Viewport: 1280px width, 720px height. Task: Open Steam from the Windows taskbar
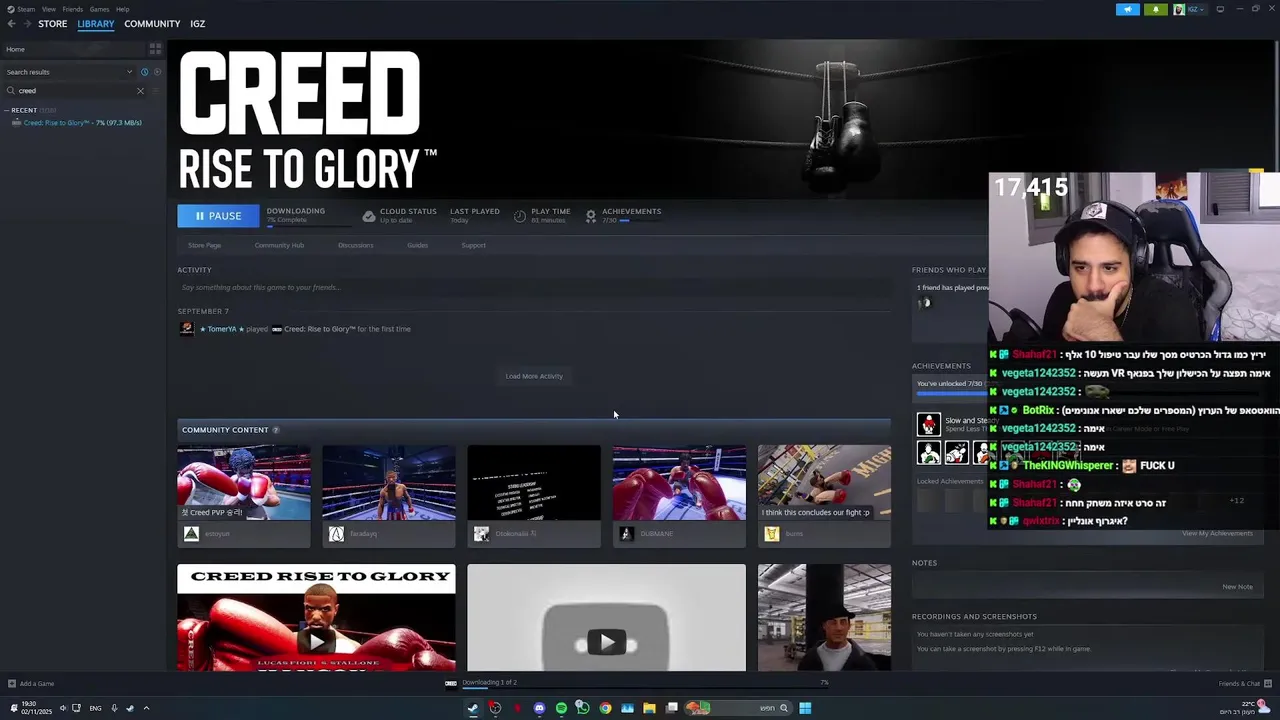click(x=473, y=708)
